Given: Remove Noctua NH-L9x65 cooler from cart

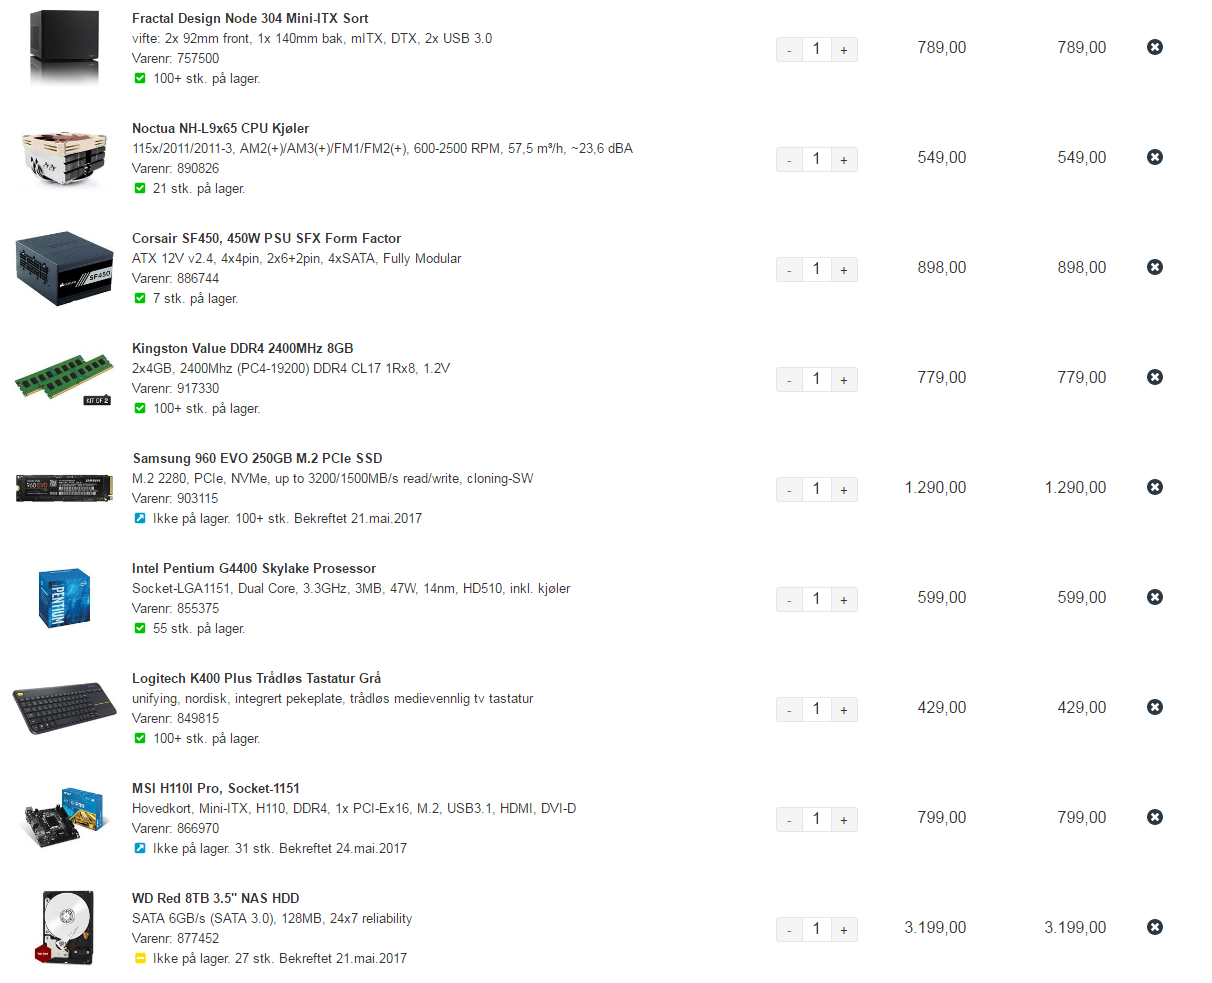Looking at the screenshot, I should [1155, 157].
